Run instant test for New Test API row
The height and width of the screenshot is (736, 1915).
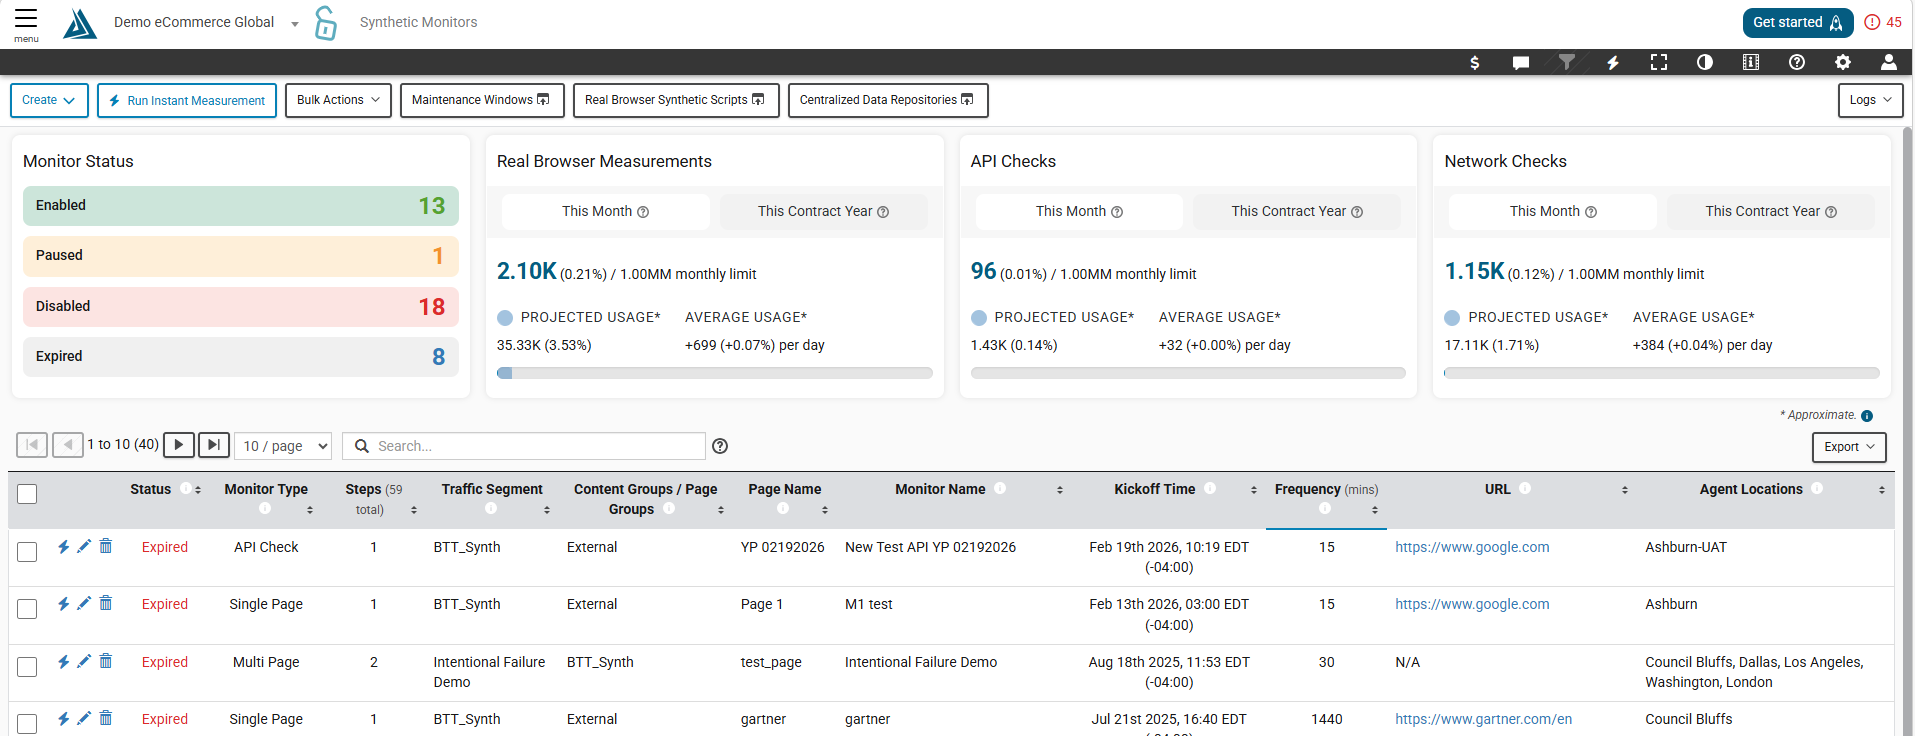click(x=63, y=547)
